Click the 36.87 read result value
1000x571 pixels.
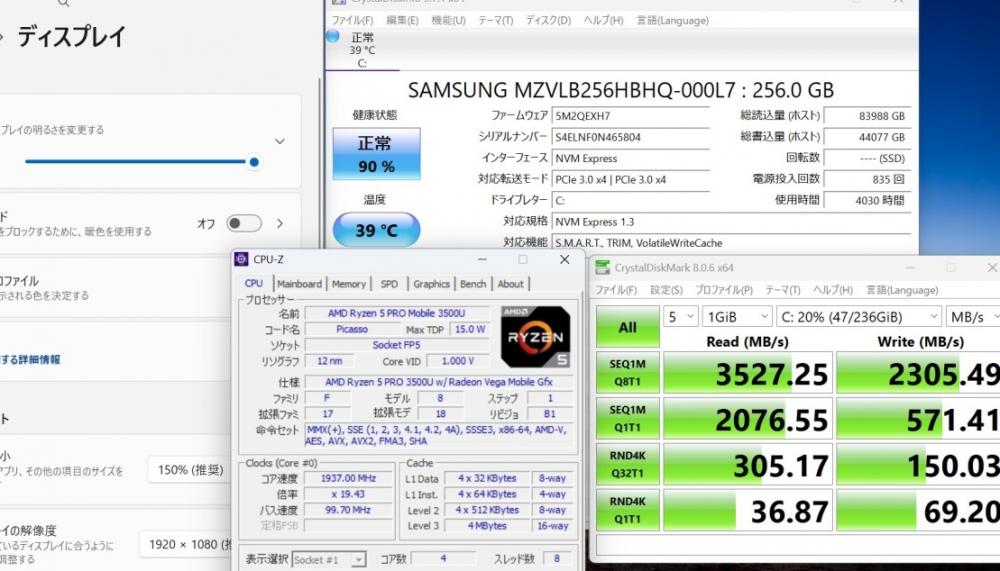[x=748, y=510]
